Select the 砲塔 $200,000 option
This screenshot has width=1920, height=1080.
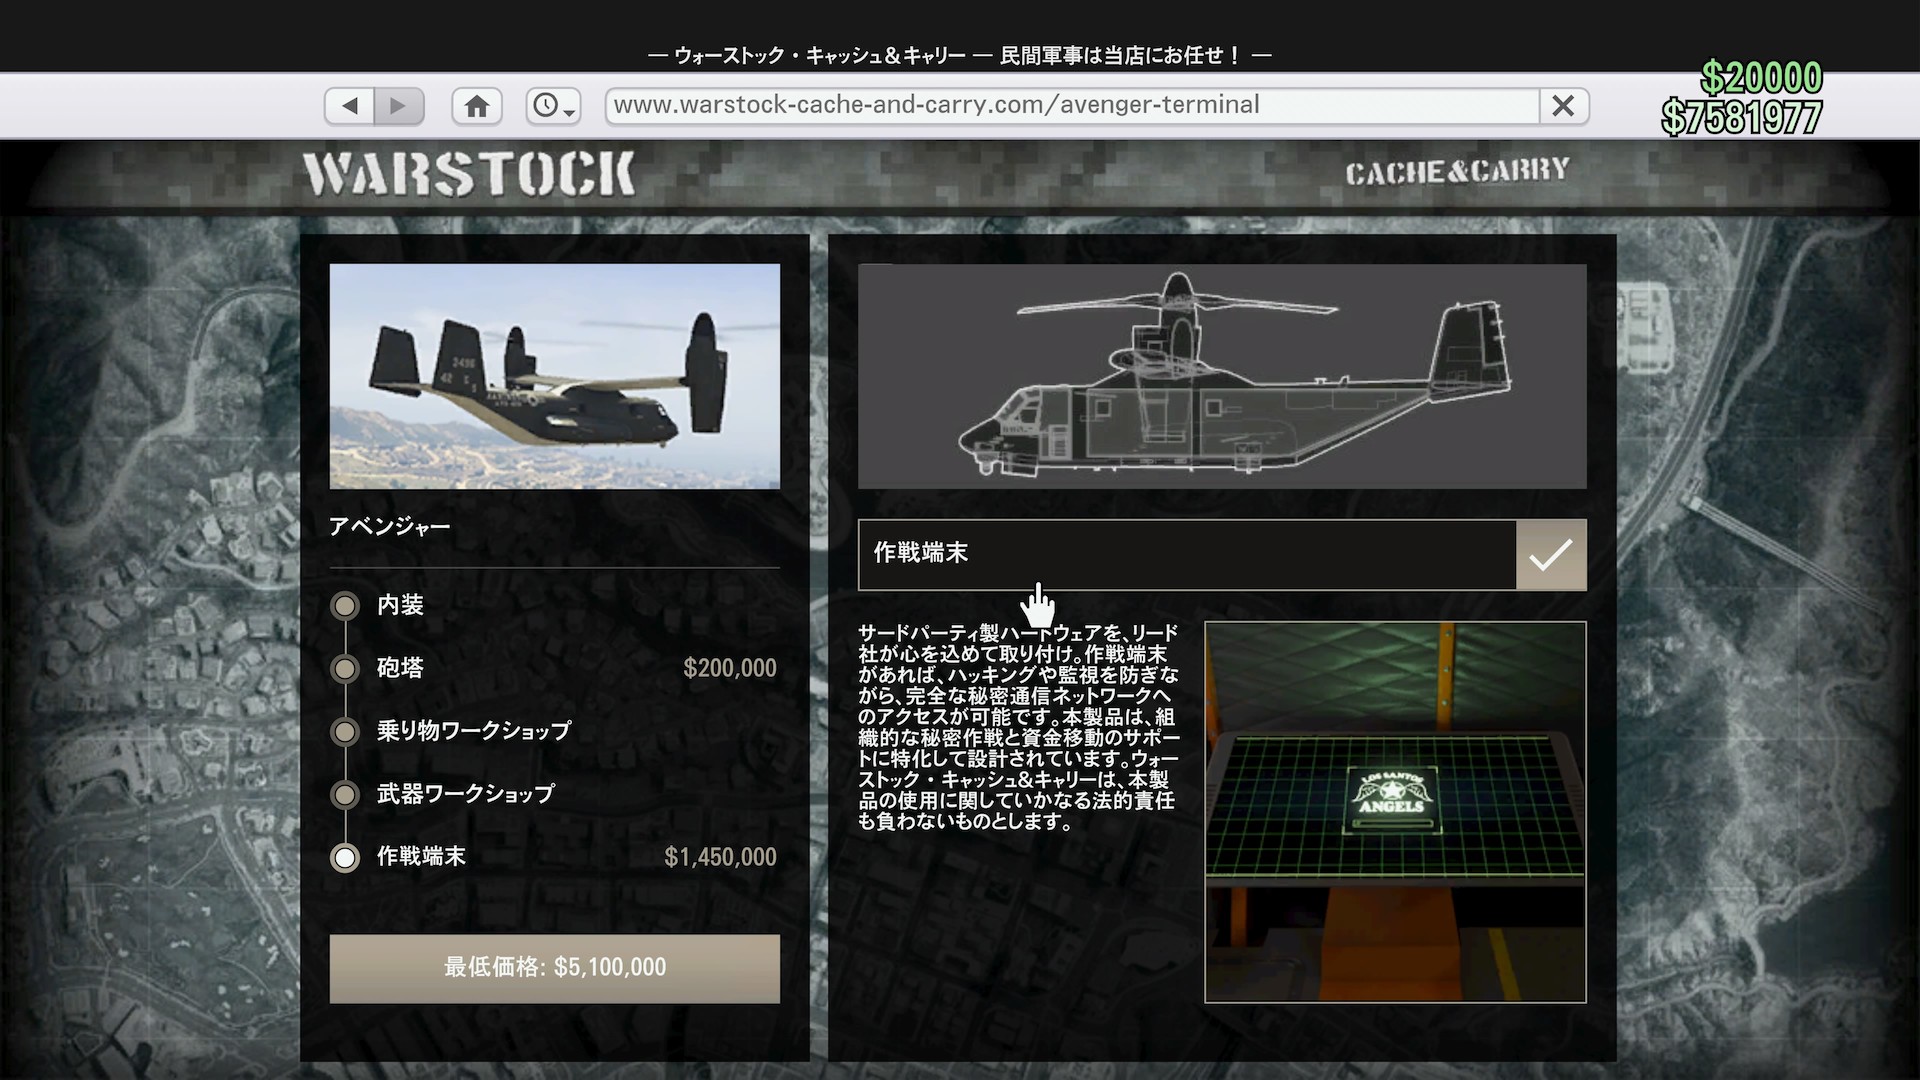(x=345, y=669)
